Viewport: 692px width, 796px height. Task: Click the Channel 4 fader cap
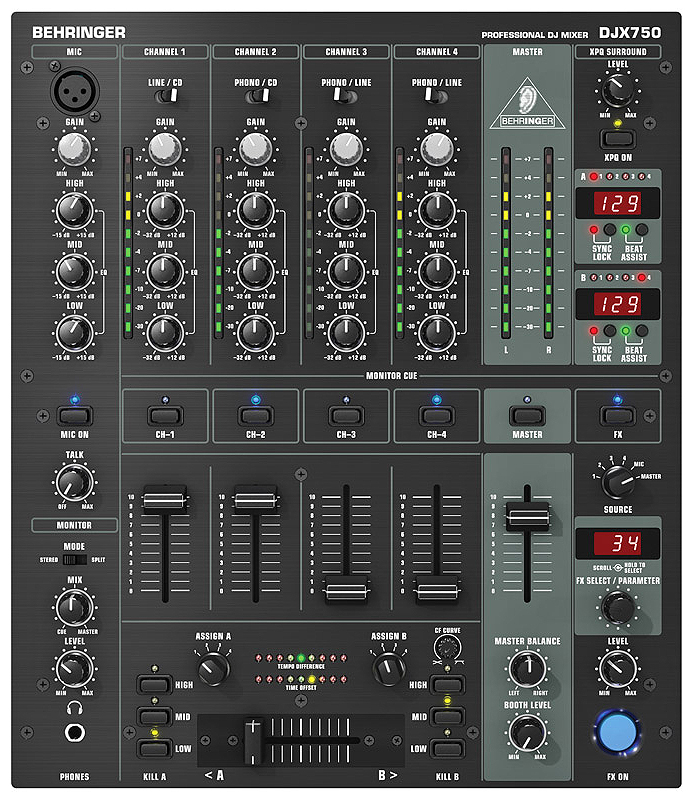[437, 590]
